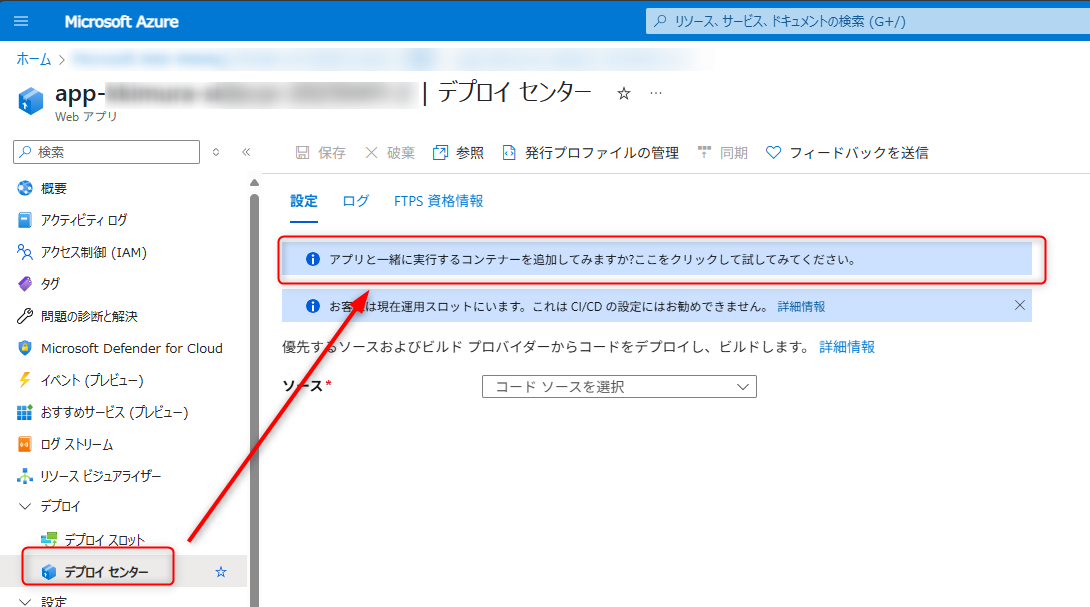The height and width of the screenshot is (607, 1090).
Task: Collapse the デプロイ section chevron
Action: tap(25, 506)
